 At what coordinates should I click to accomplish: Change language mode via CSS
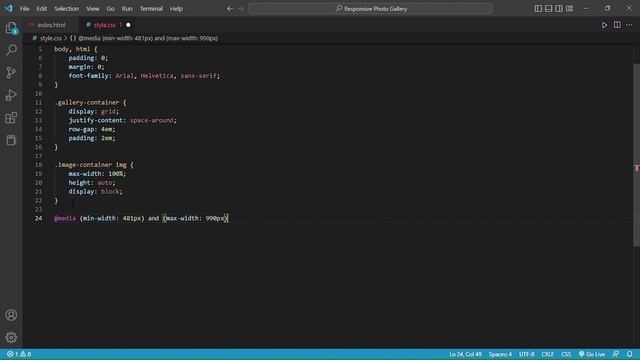[566, 354]
